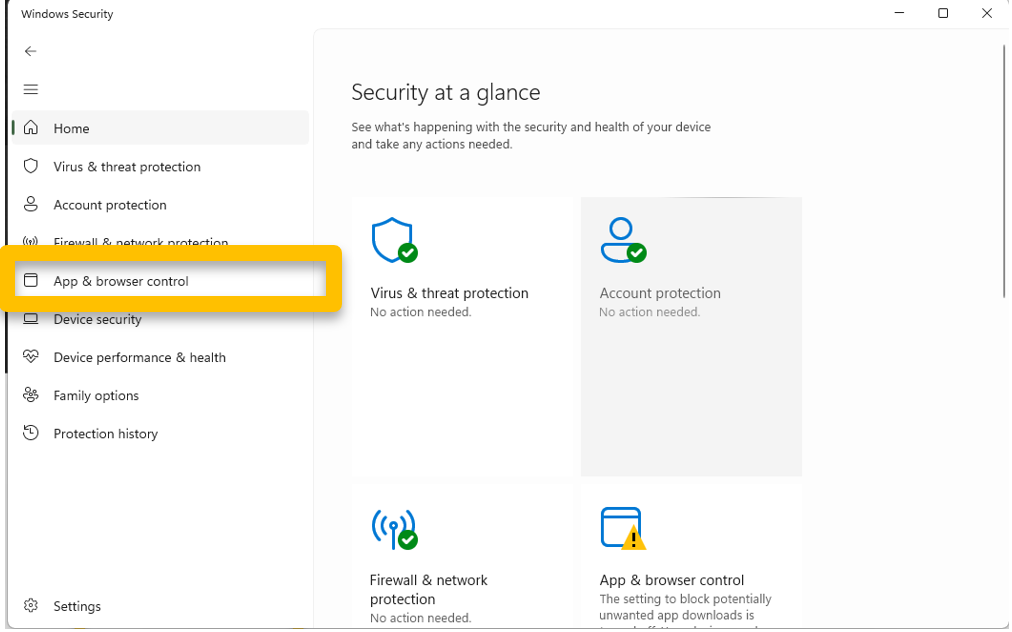Click the Family options people icon
The height and width of the screenshot is (632, 1012).
coord(31,395)
